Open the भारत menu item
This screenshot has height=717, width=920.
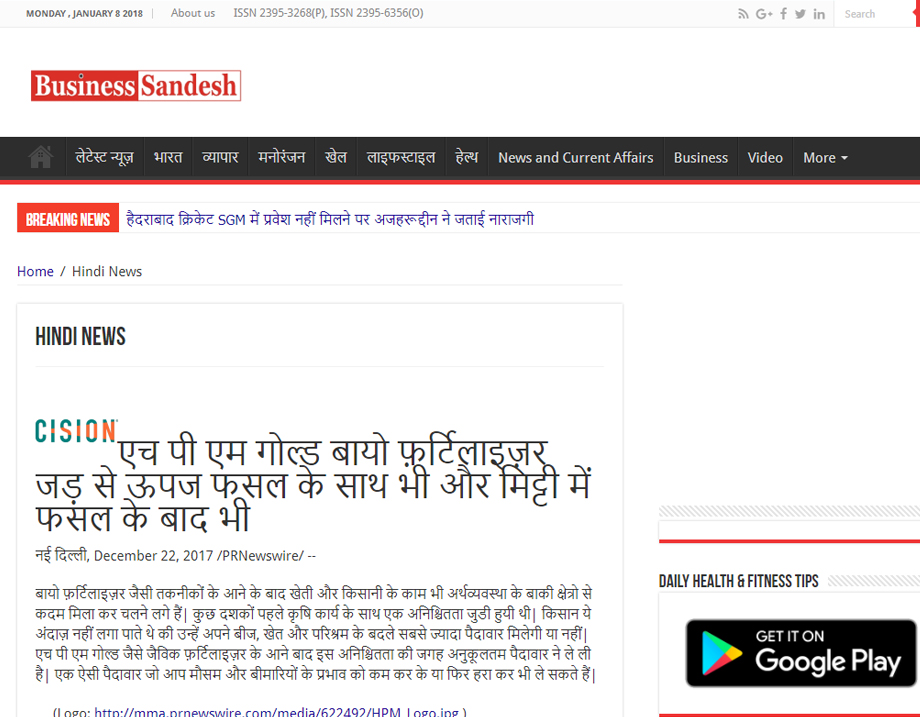click(168, 158)
